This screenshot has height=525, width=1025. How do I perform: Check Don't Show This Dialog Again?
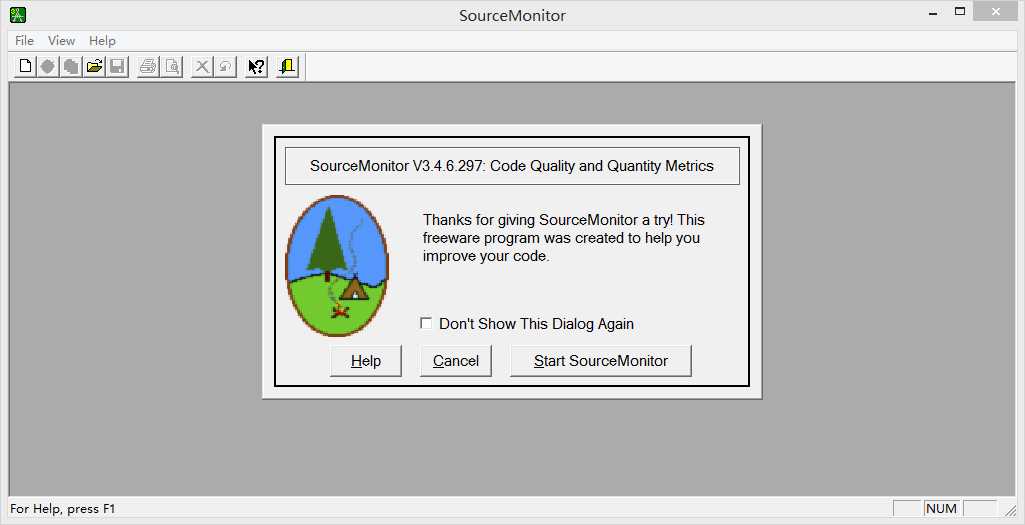pyautogui.click(x=426, y=323)
